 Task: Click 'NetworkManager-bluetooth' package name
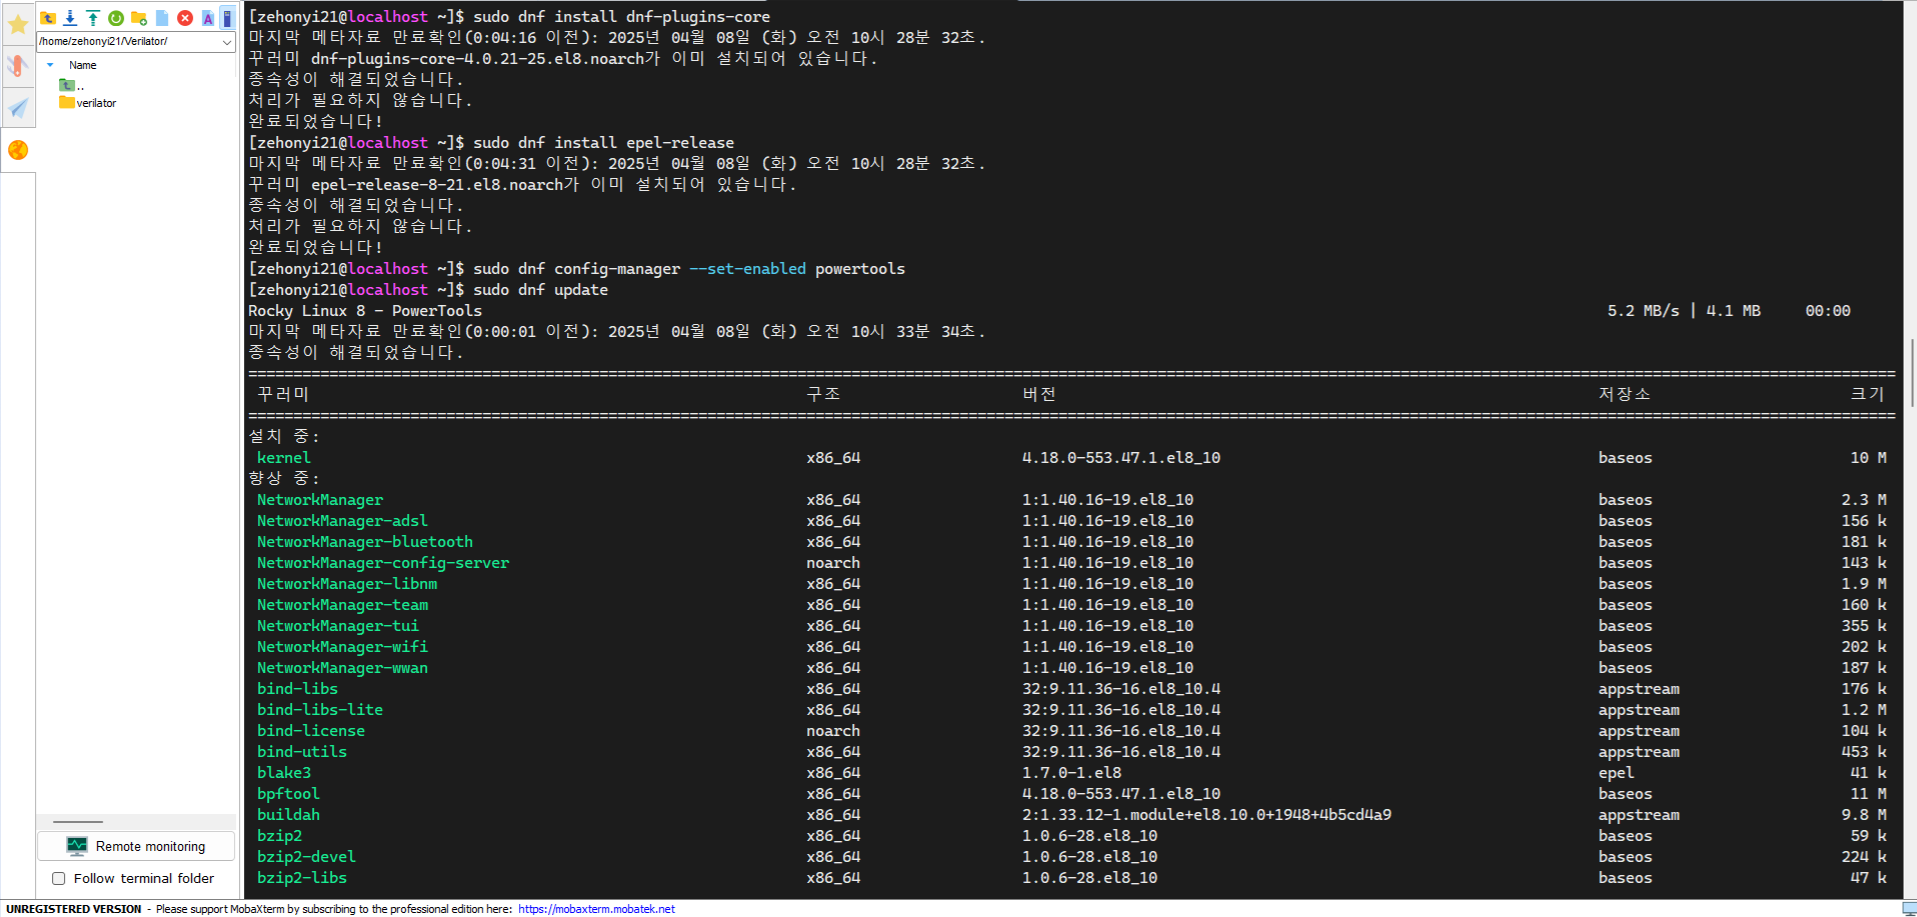coord(365,542)
